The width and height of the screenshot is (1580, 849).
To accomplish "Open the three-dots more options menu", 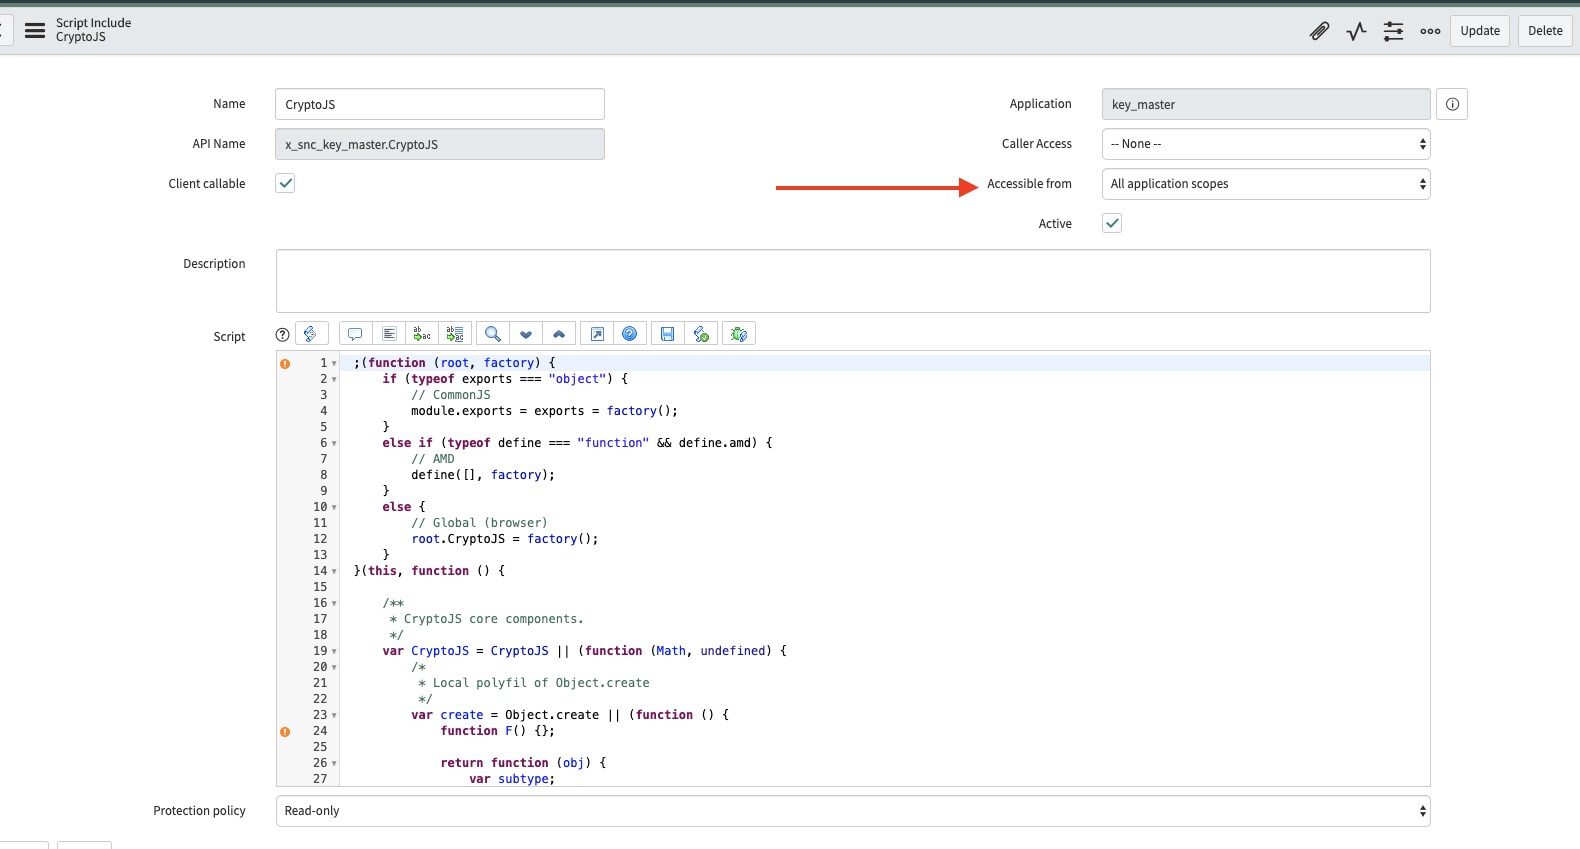I will 1430,31.
